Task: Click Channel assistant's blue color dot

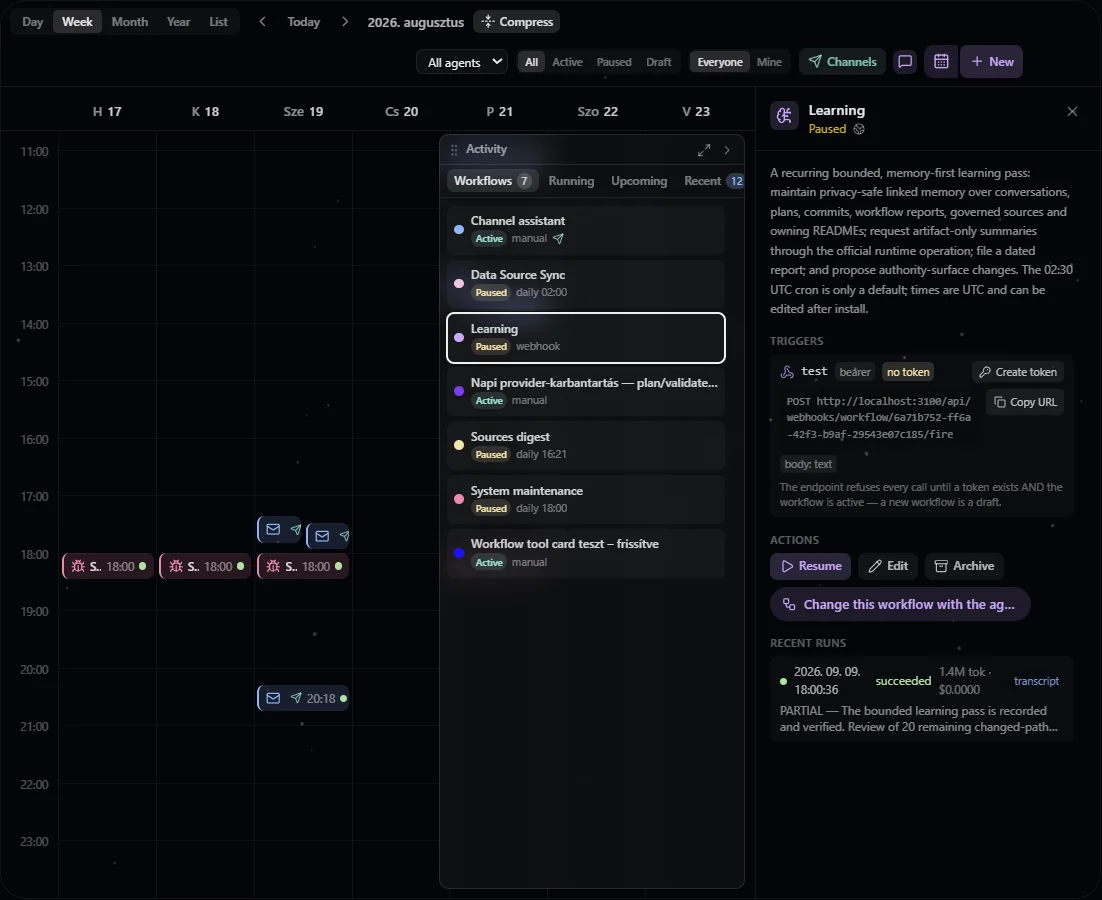Action: pyautogui.click(x=459, y=230)
